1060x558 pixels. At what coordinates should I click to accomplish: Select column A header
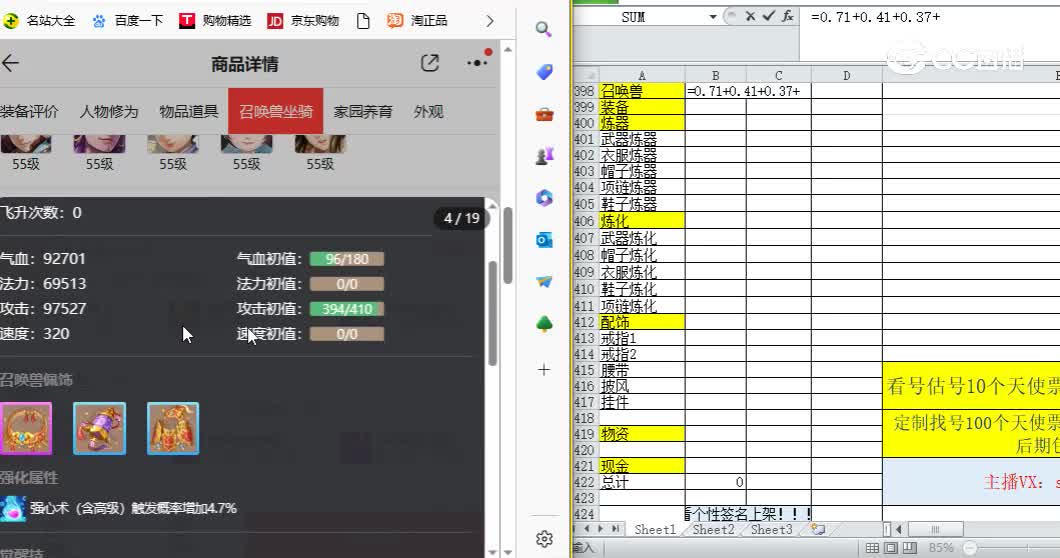(642, 75)
